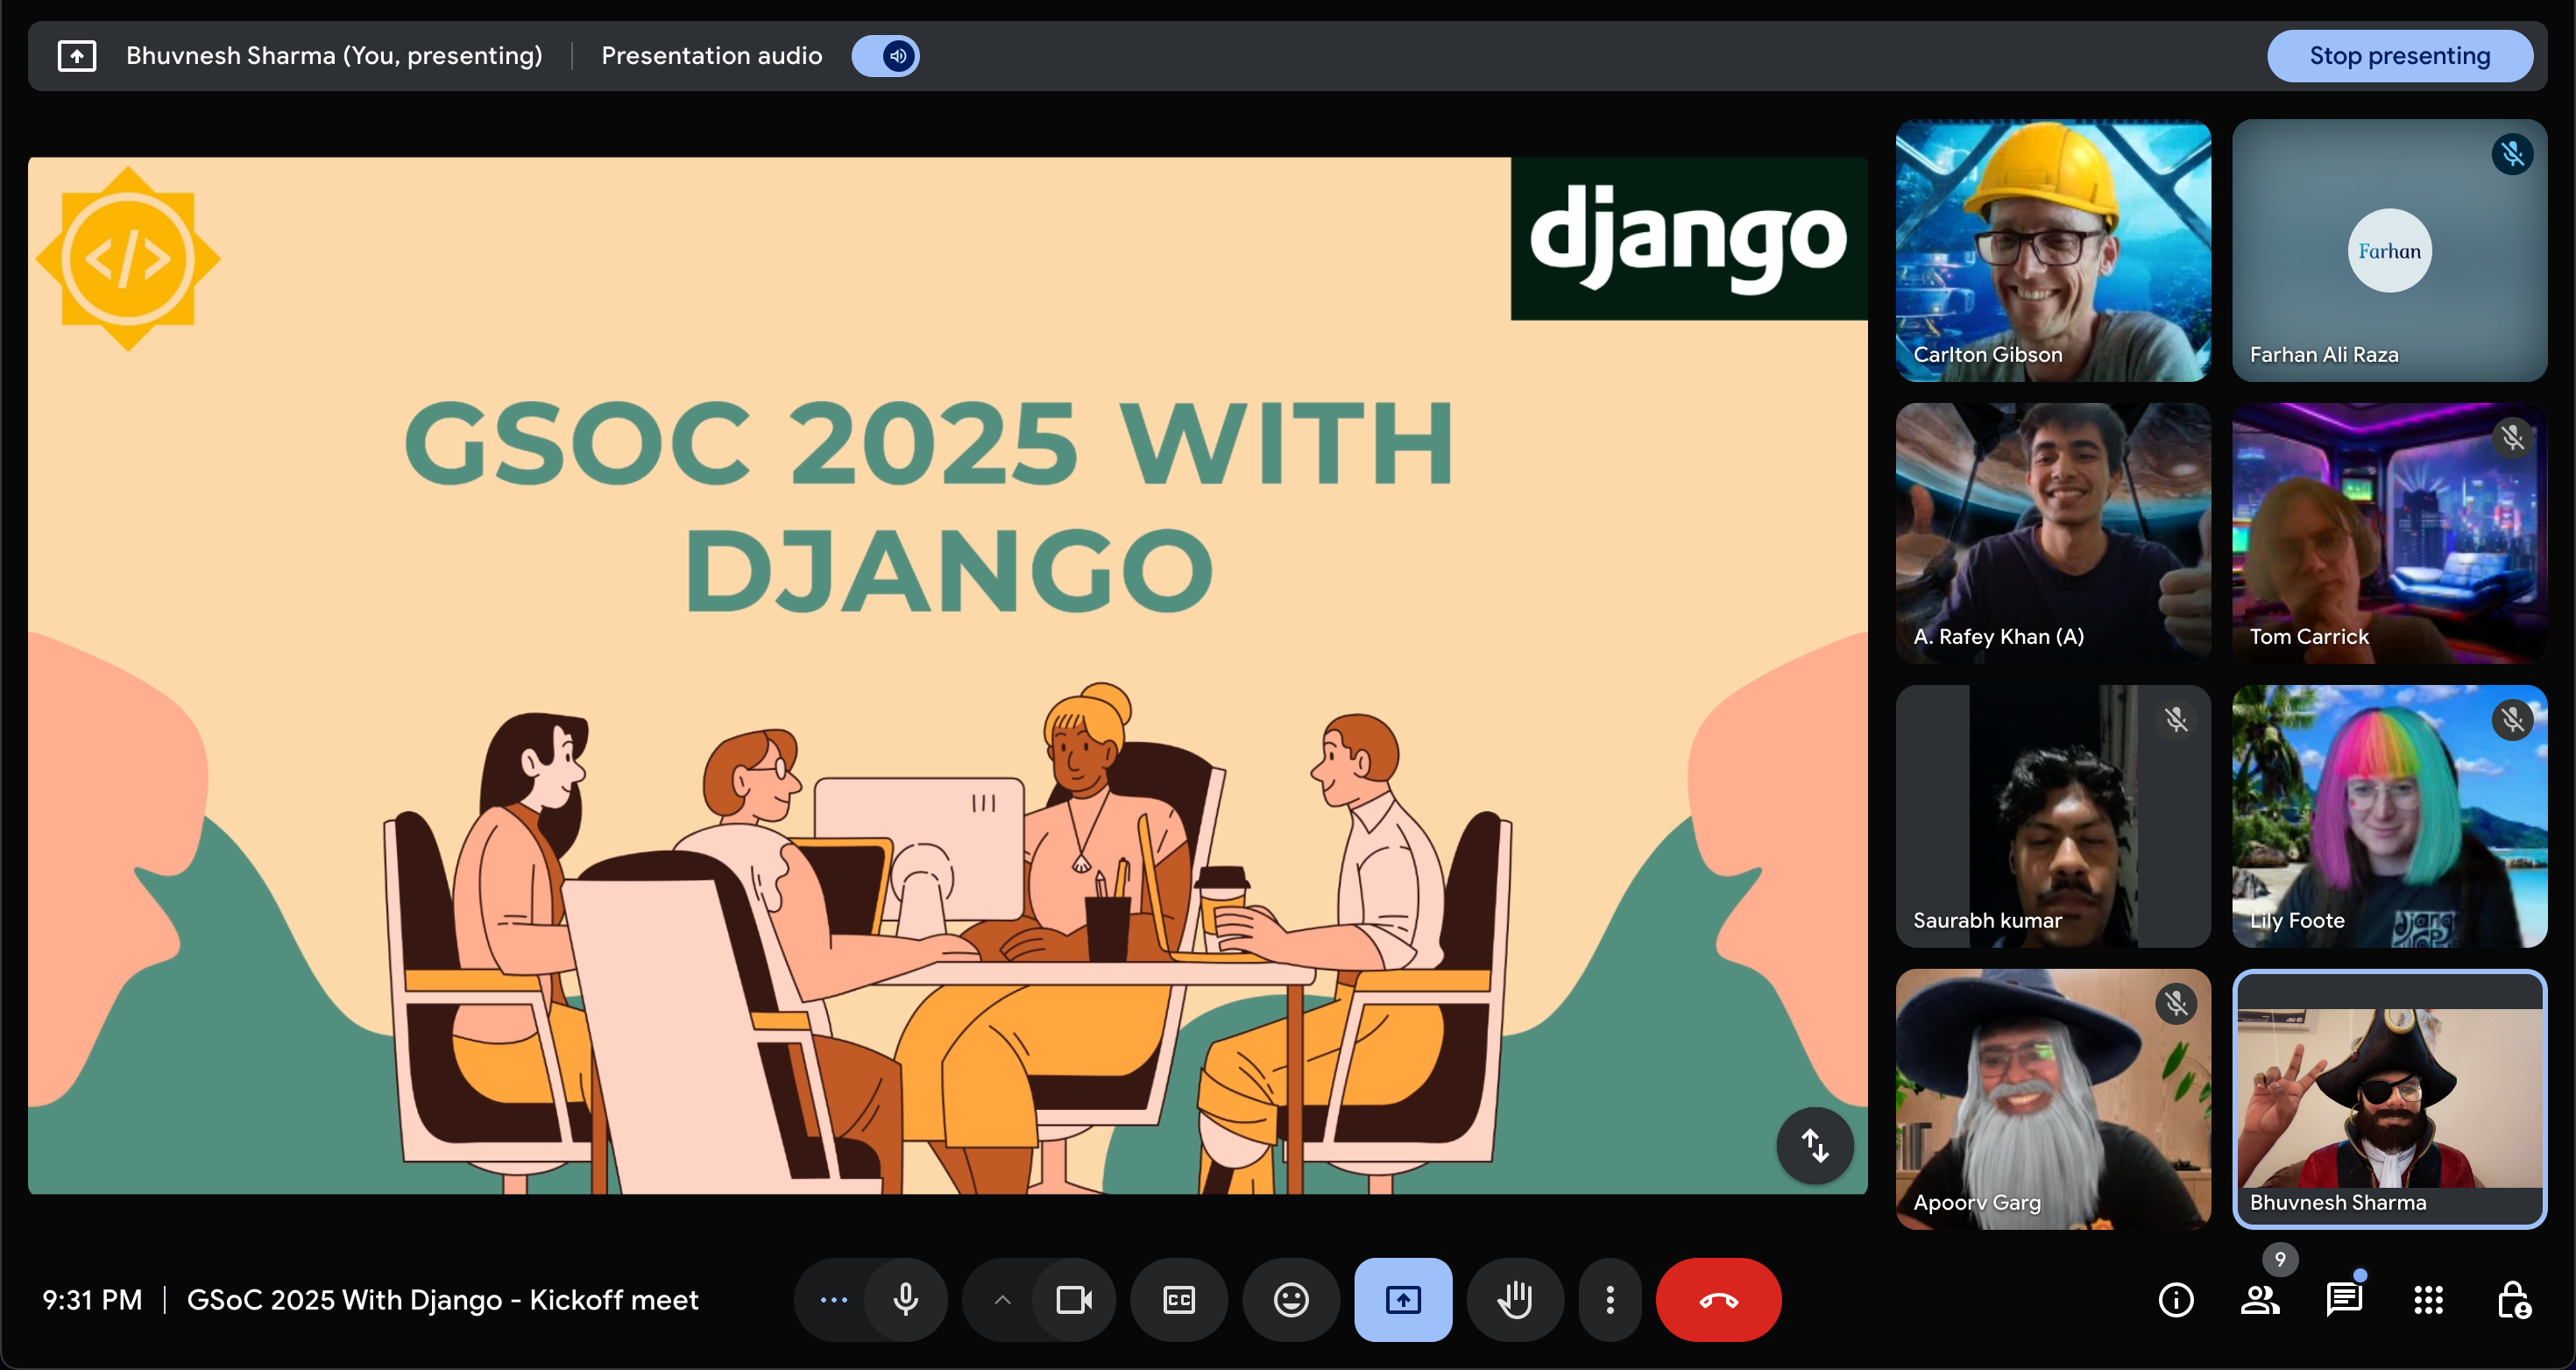This screenshot has width=2576, height=1370.
Task: Click muted mic icon on Tom Carrick tile
Action: click(2512, 437)
